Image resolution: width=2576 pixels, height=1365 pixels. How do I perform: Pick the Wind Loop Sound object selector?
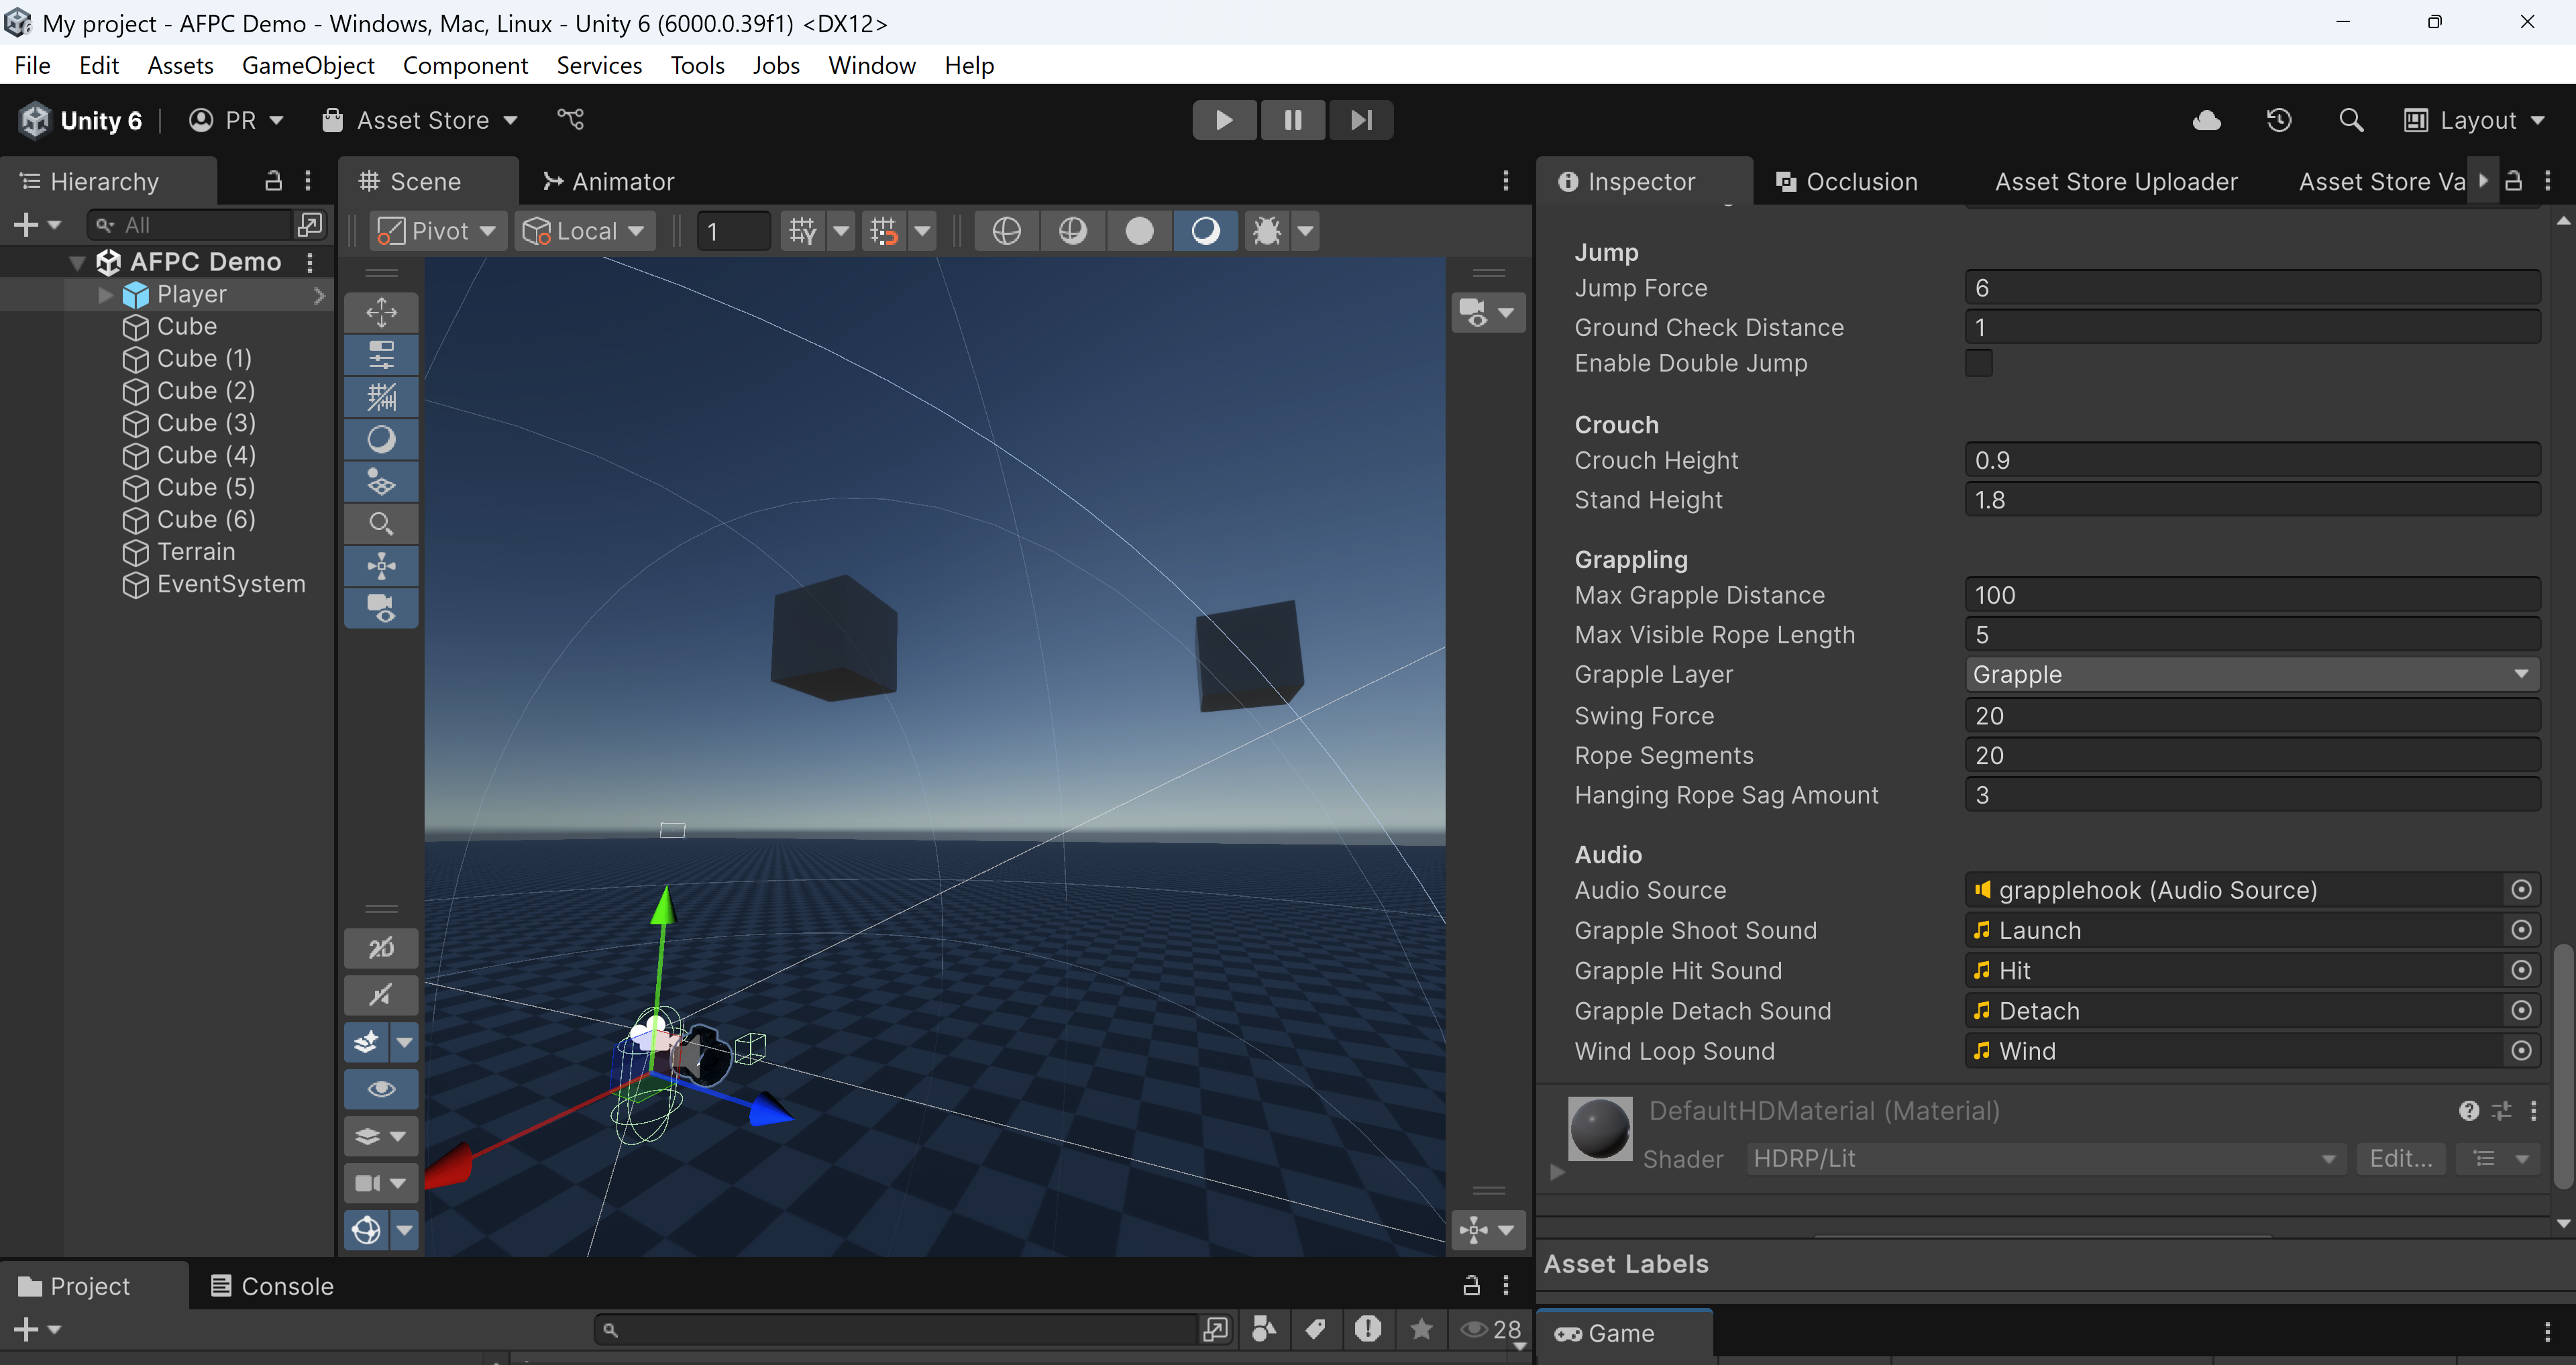tap(2522, 1051)
